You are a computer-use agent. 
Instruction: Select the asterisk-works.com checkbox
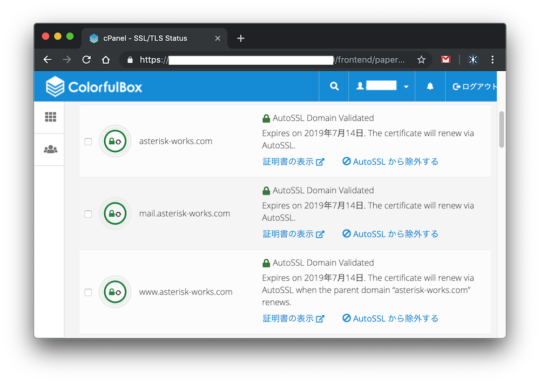pos(88,142)
